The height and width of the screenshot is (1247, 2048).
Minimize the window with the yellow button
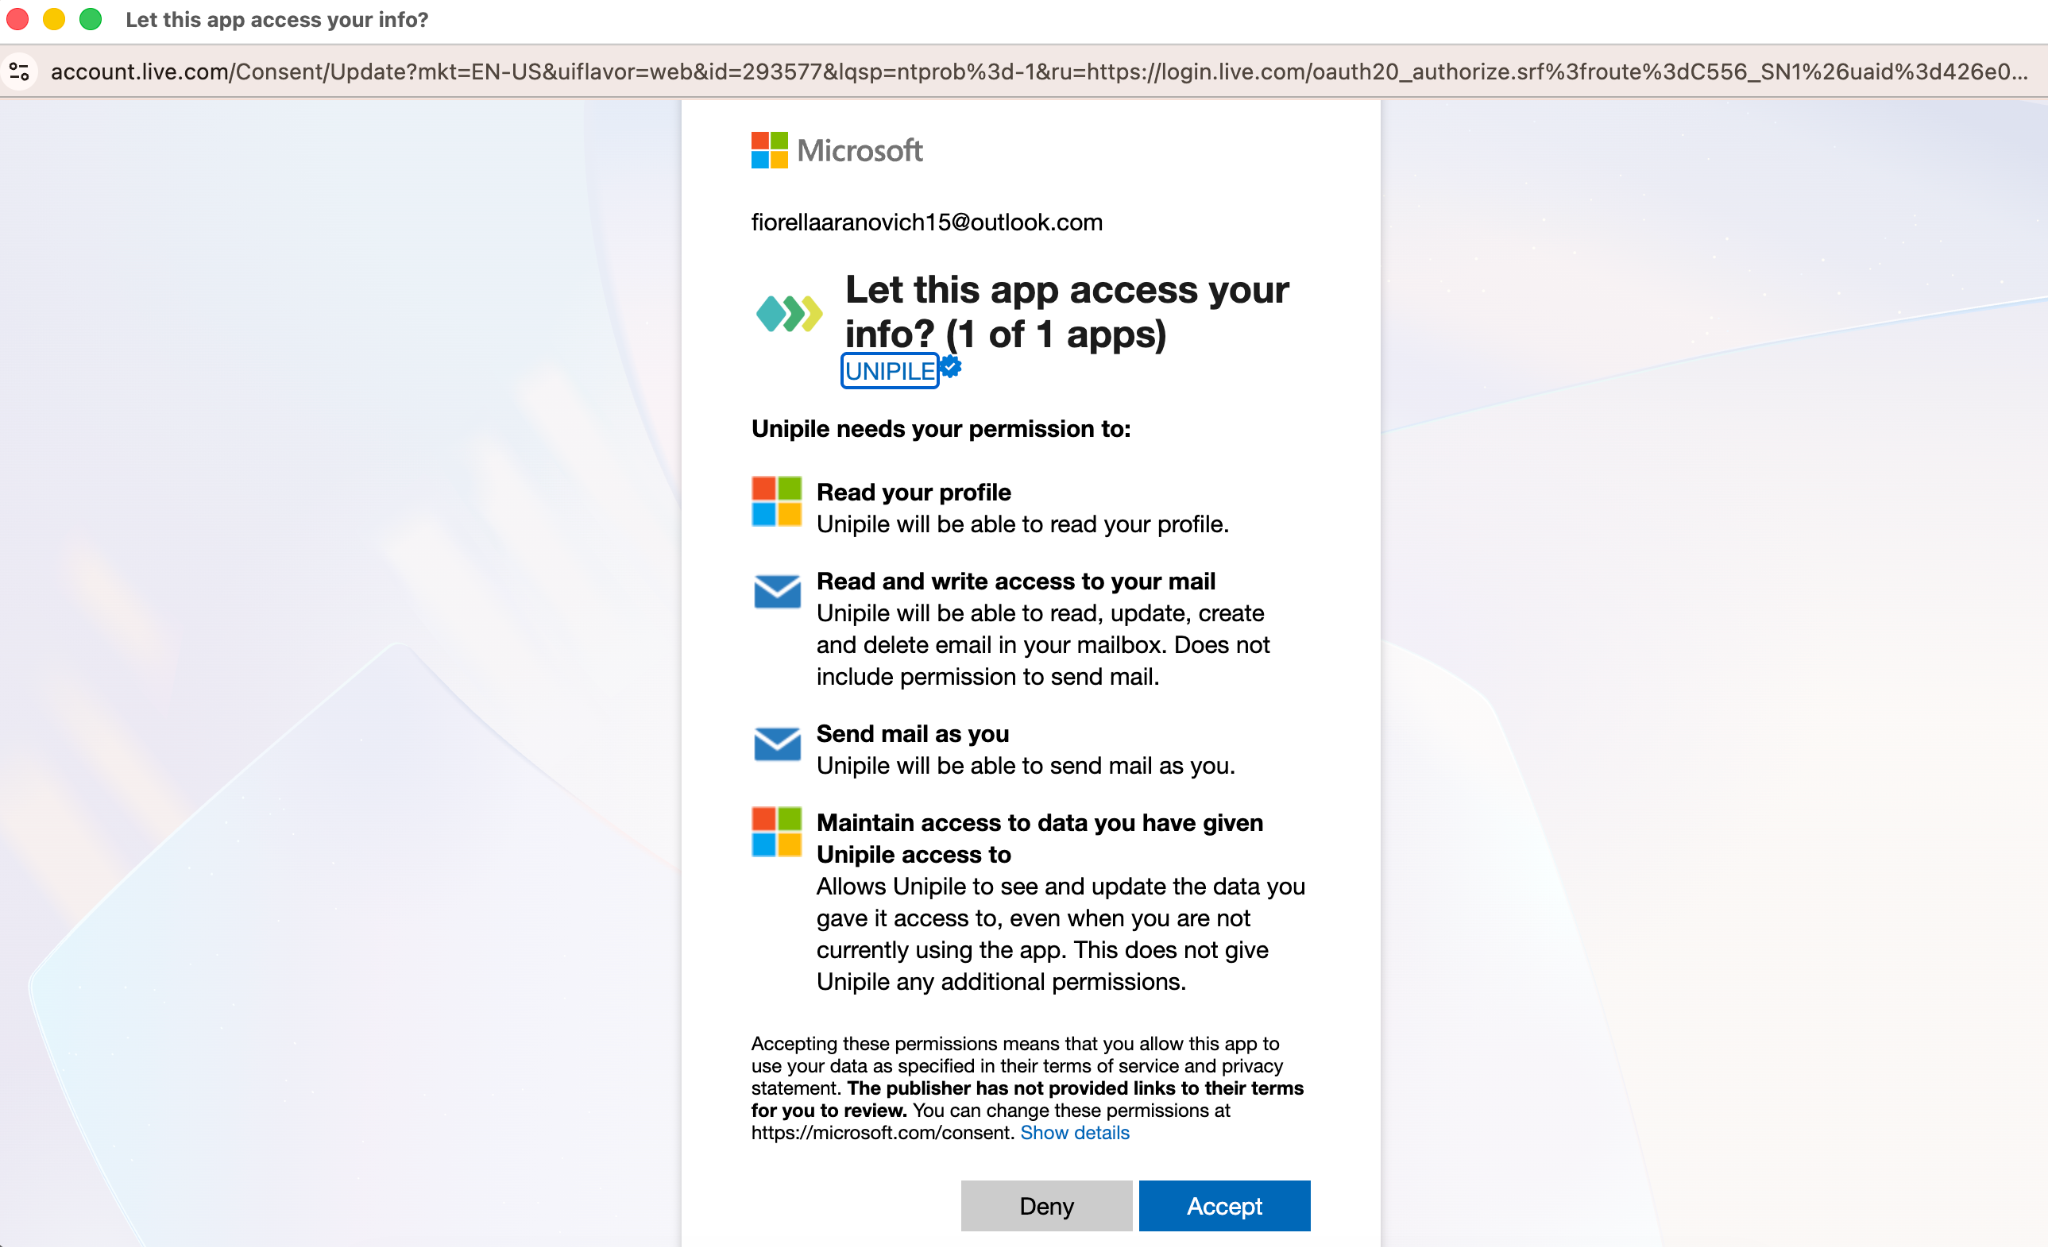pyautogui.click(x=54, y=19)
